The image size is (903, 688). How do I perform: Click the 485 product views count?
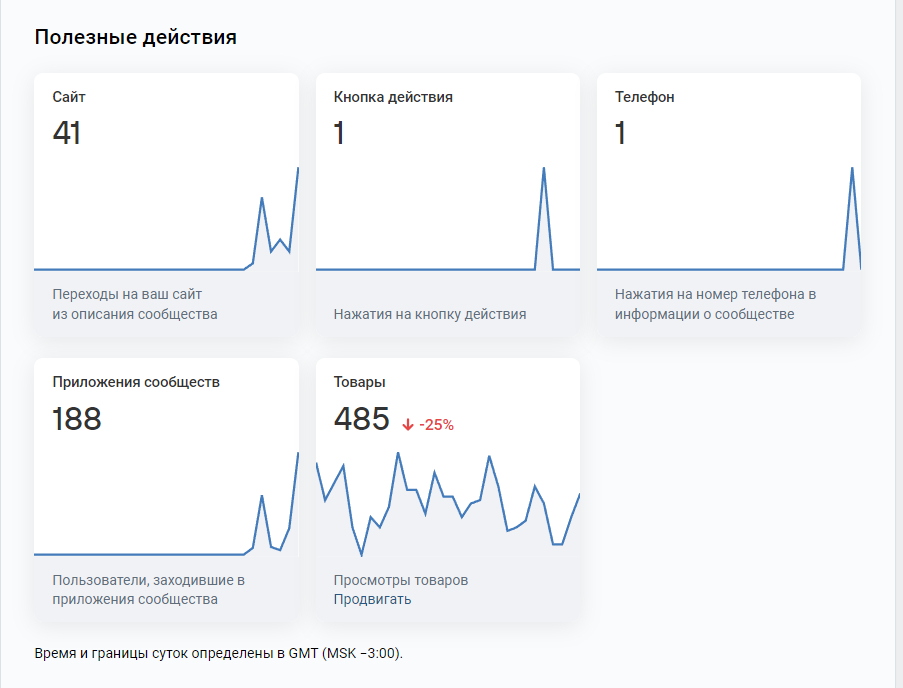pos(361,418)
